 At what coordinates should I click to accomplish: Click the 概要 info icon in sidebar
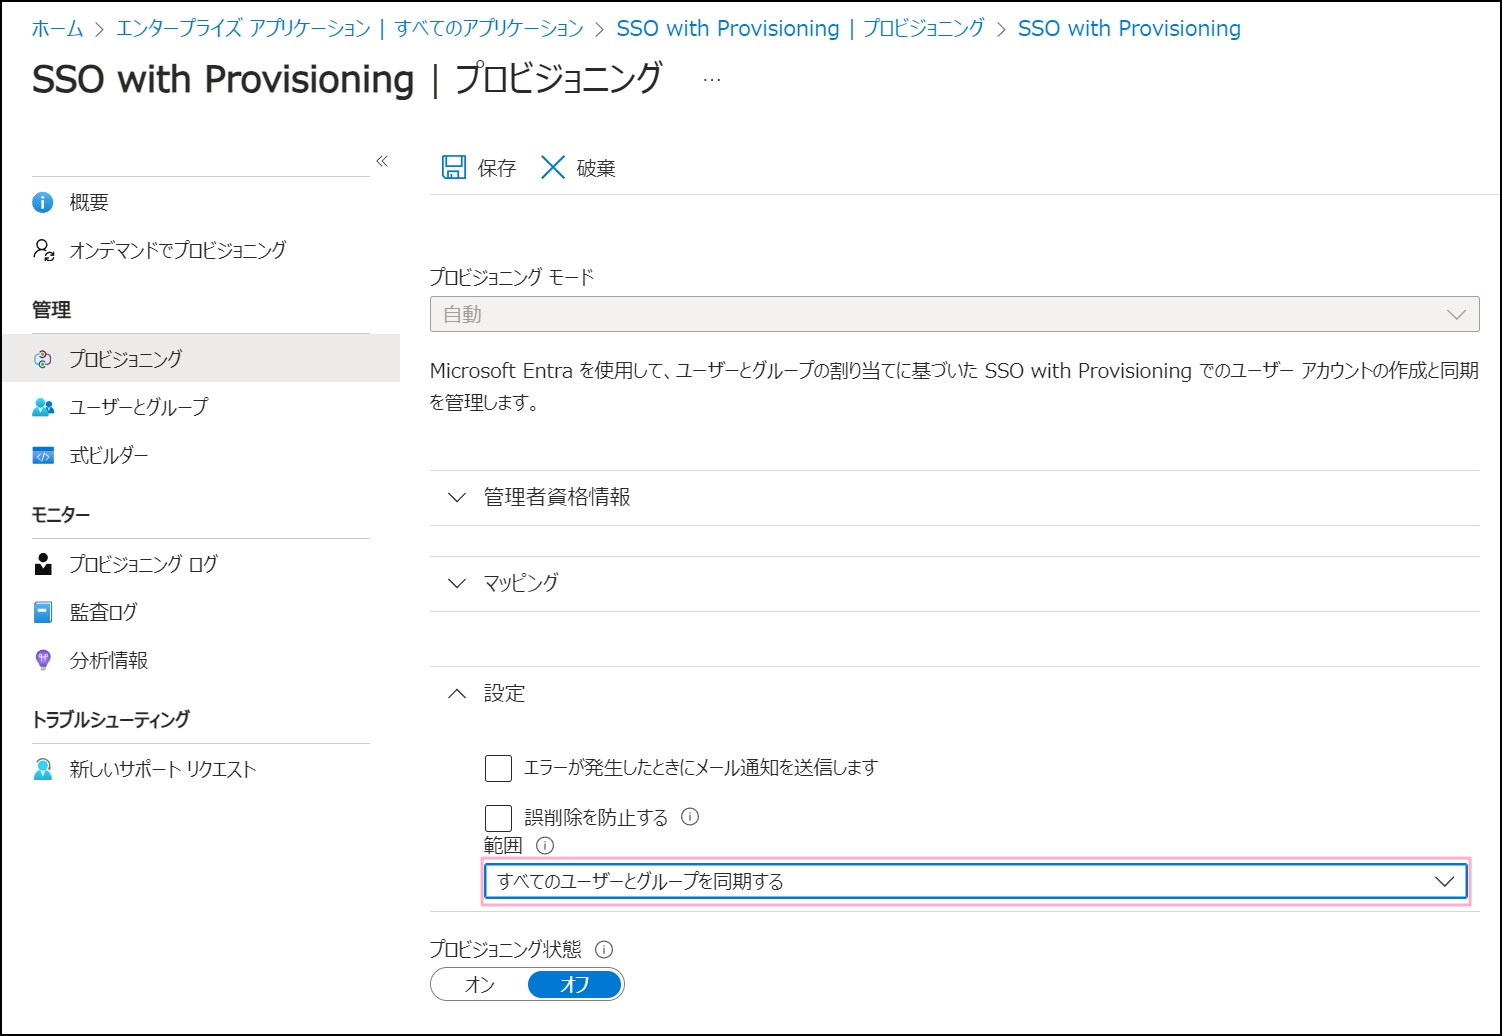coord(43,203)
